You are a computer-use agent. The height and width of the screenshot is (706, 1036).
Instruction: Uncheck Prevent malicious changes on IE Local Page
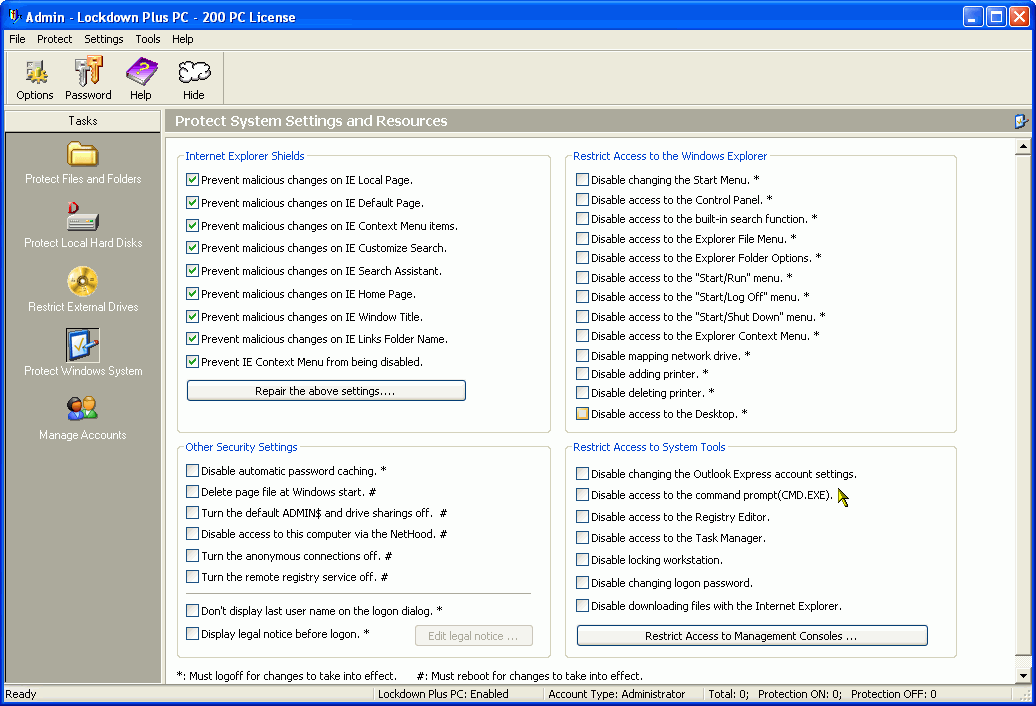click(192, 180)
